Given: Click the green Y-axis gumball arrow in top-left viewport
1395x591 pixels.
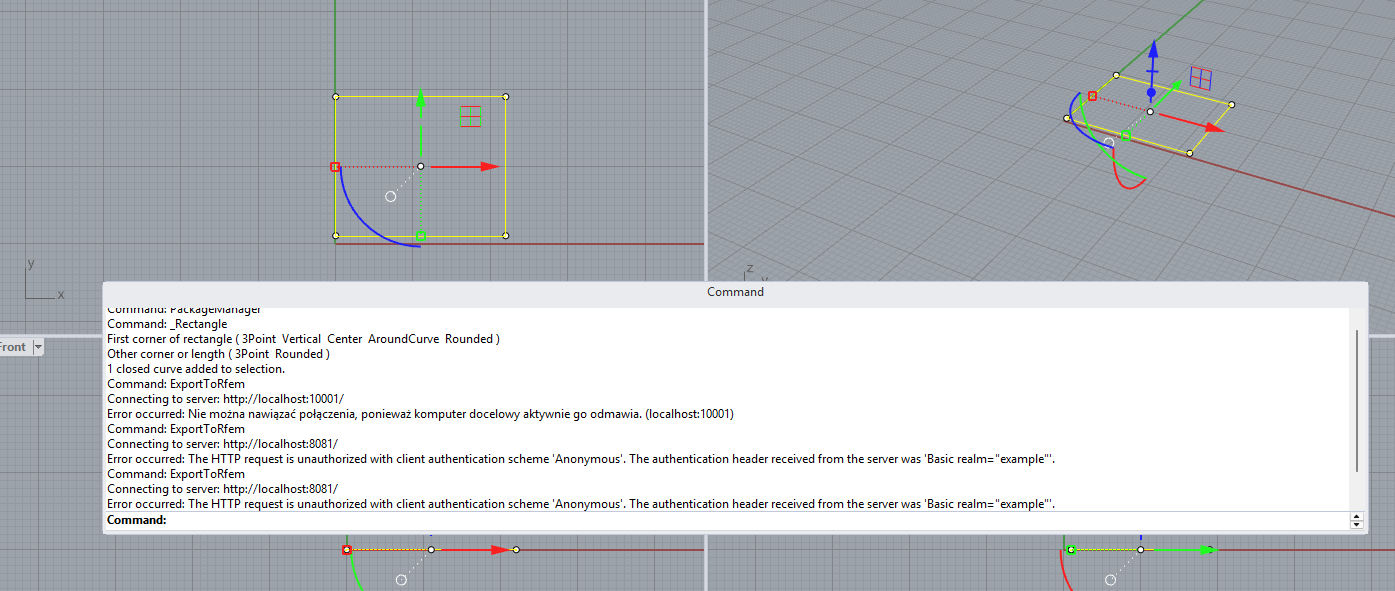Looking at the screenshot, I should [420, 98].
